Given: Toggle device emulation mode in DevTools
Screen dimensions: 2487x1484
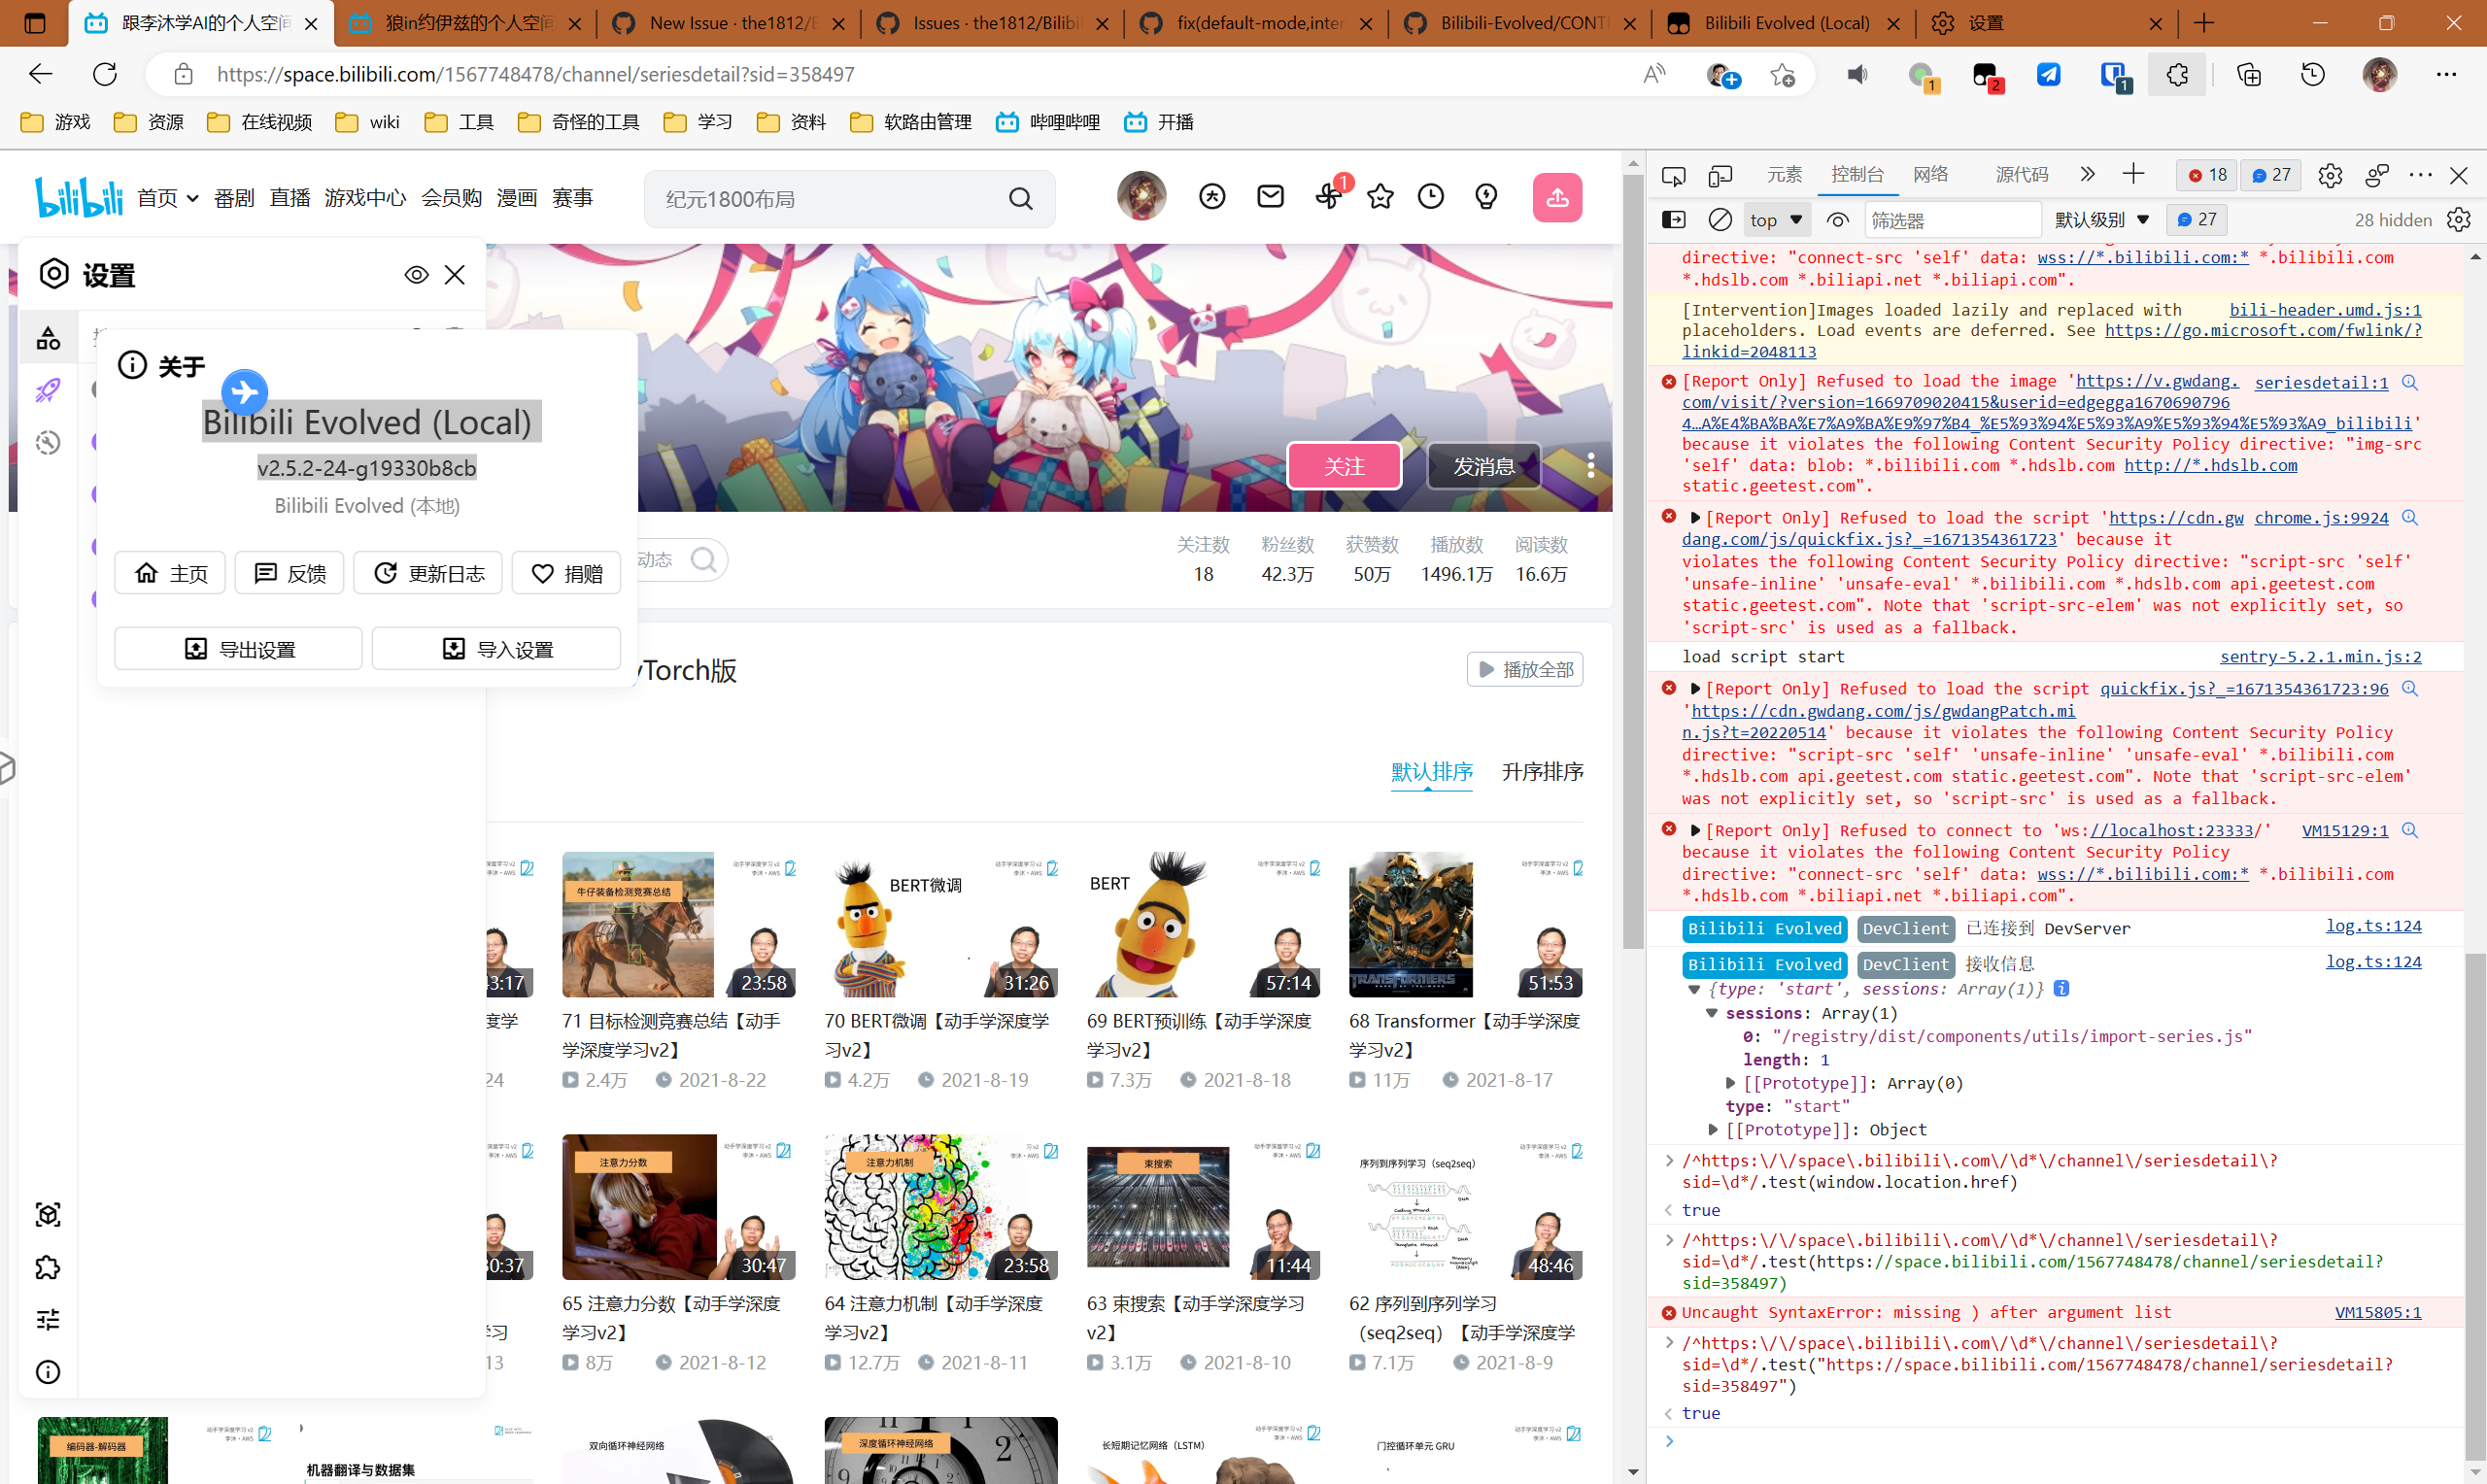Looking at the screenshot, I should coord(1721,174).
